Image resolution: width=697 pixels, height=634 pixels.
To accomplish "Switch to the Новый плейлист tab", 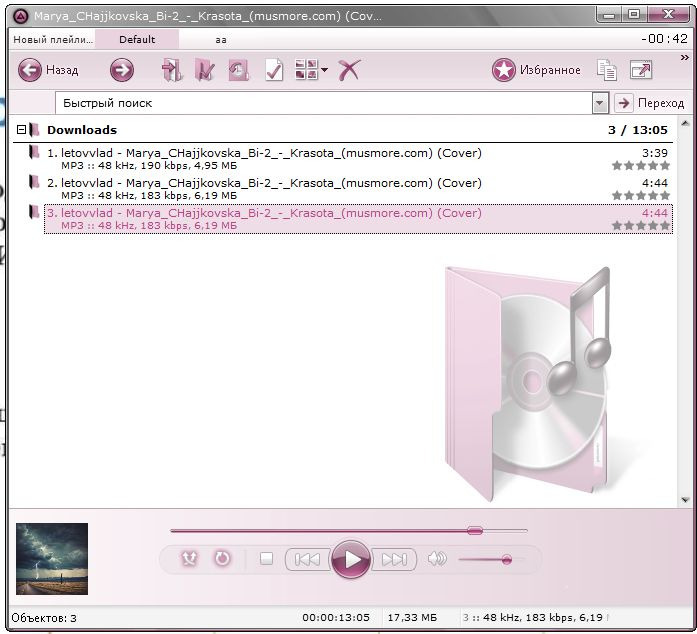I will pyautogui.click(x=50, y=40).
